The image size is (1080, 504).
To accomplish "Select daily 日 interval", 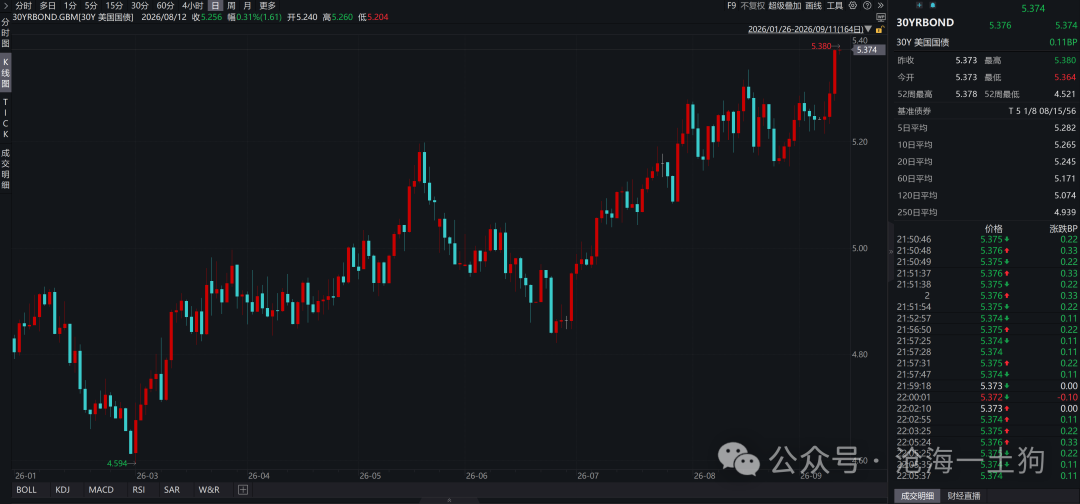I will [215, 5].
